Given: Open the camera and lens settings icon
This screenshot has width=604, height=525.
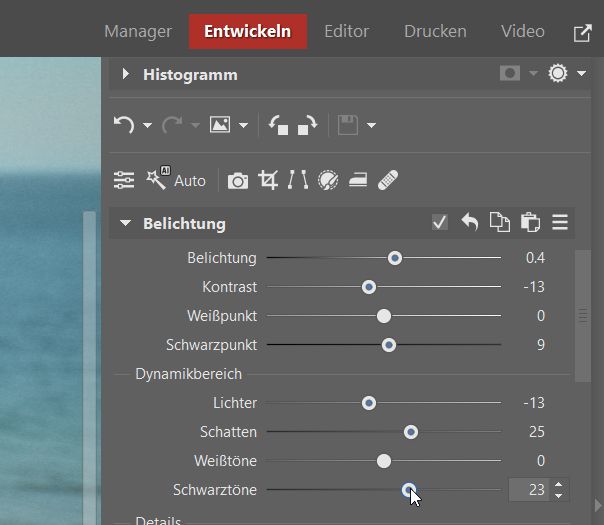Looking at the screenshot, I should click(238, 180).
